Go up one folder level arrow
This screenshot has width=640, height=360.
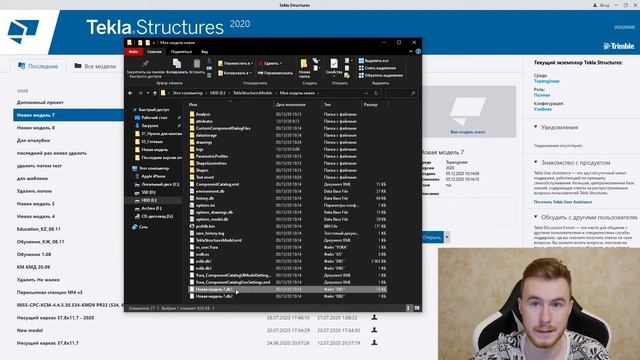point(155,93)
